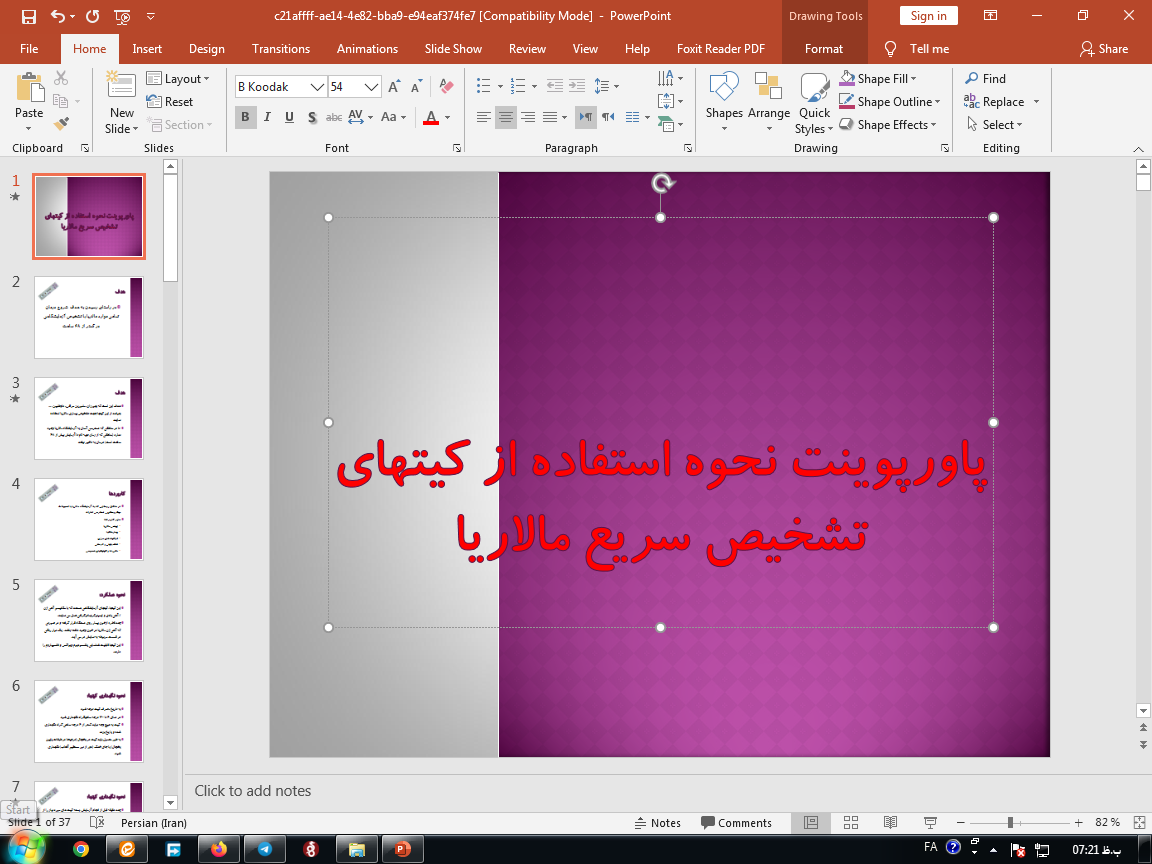Select slide 4 thumbnail in the panel
1152x864 pixels.
(88, 519)
